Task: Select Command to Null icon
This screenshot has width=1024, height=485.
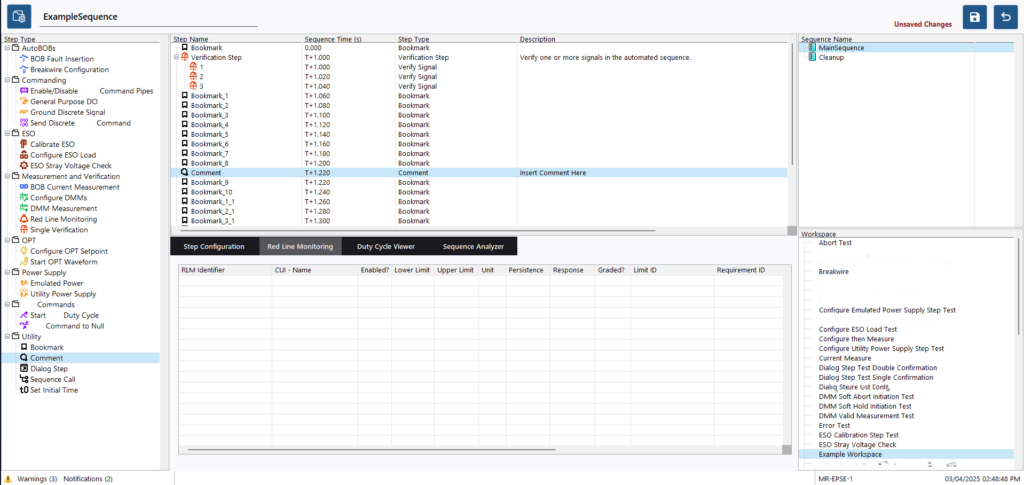Action: click(25, 326)
